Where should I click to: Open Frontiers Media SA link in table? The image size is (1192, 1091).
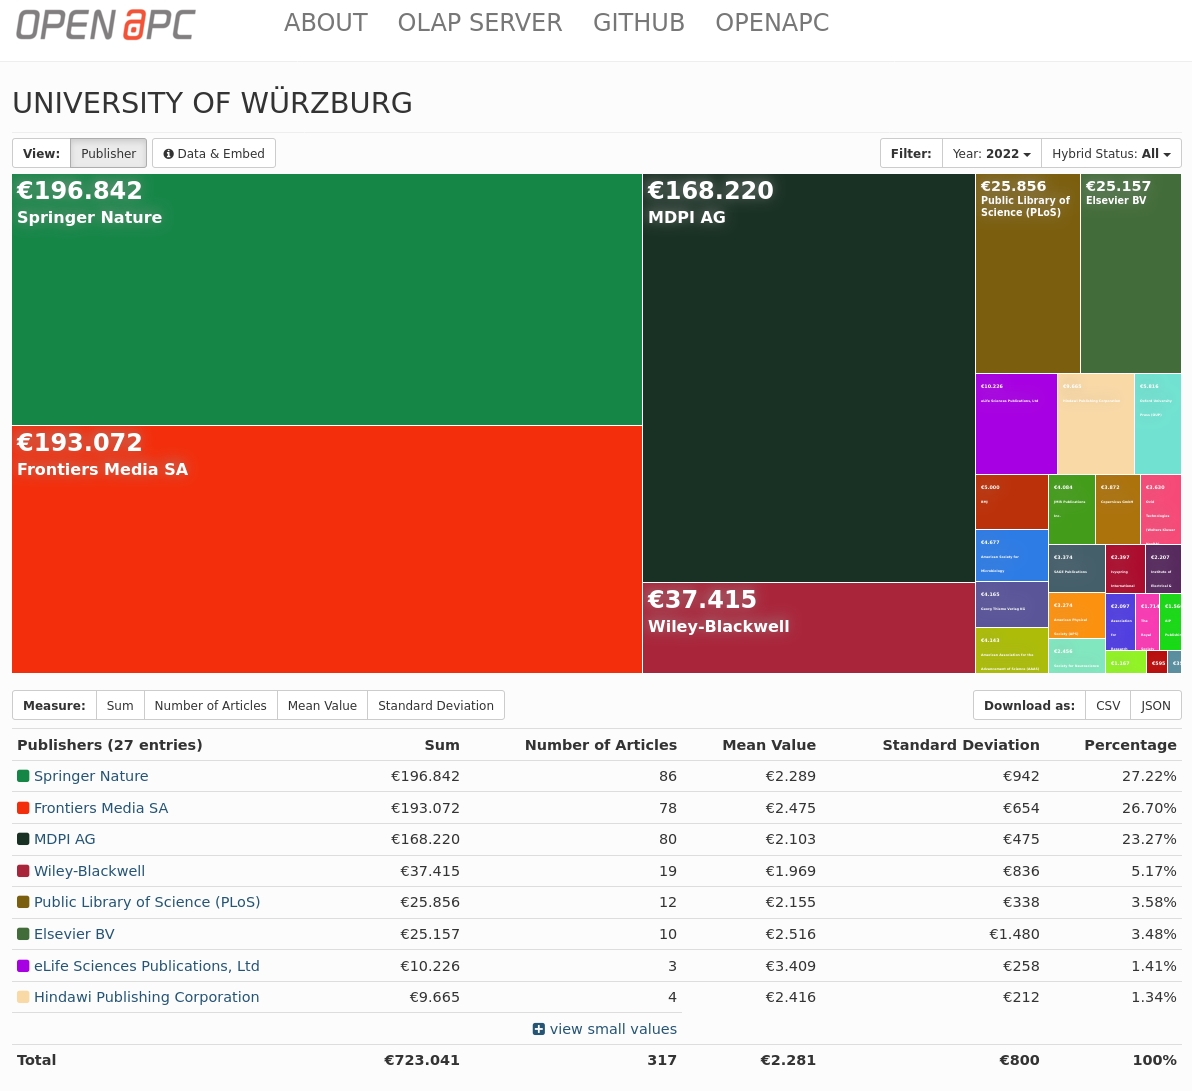click(101, 808)
